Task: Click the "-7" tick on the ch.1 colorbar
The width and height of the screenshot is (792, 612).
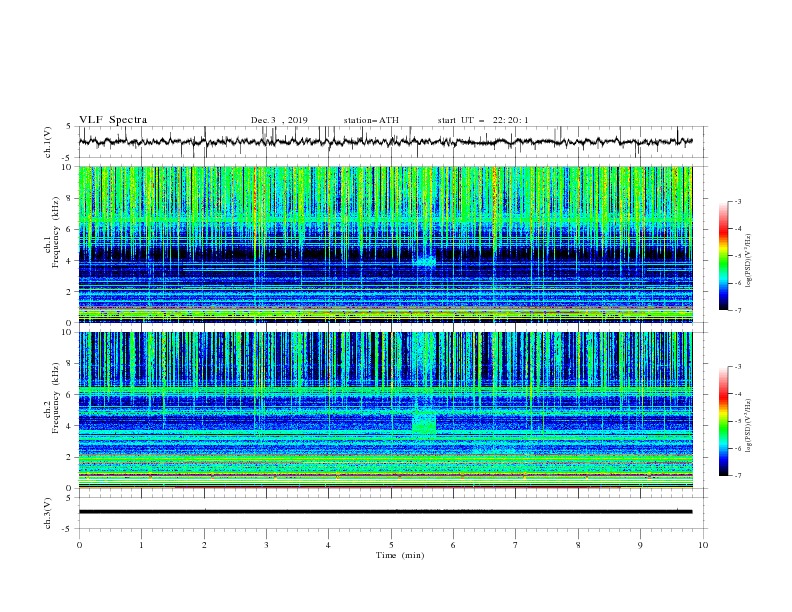Action: (x=737, y=310)
